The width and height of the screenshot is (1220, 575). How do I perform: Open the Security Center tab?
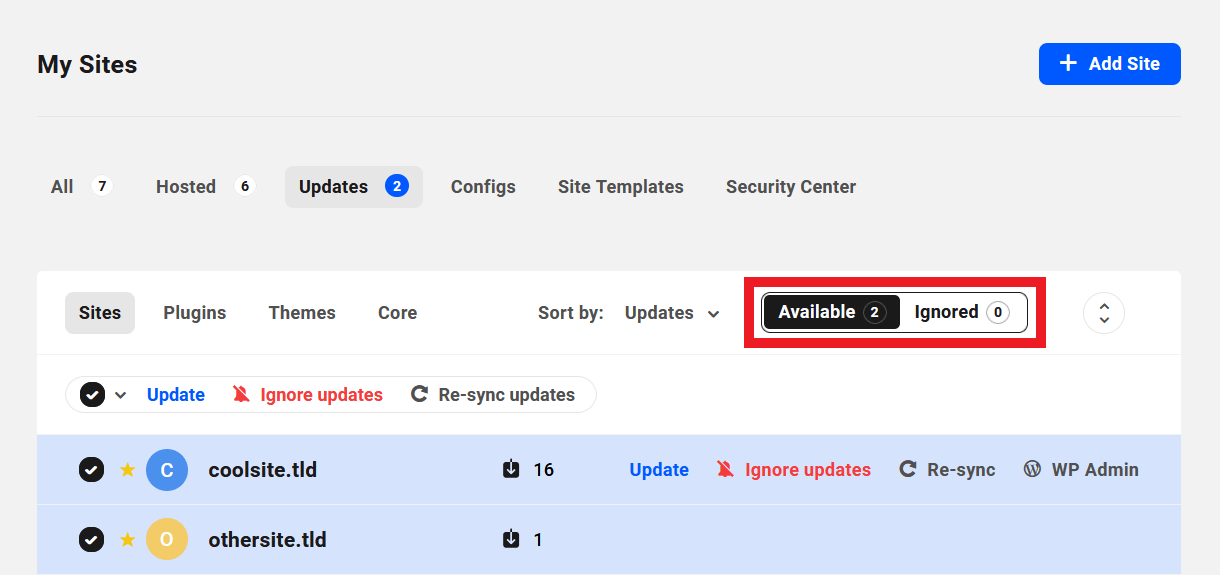pyautogui.click(x=790, y=187)
